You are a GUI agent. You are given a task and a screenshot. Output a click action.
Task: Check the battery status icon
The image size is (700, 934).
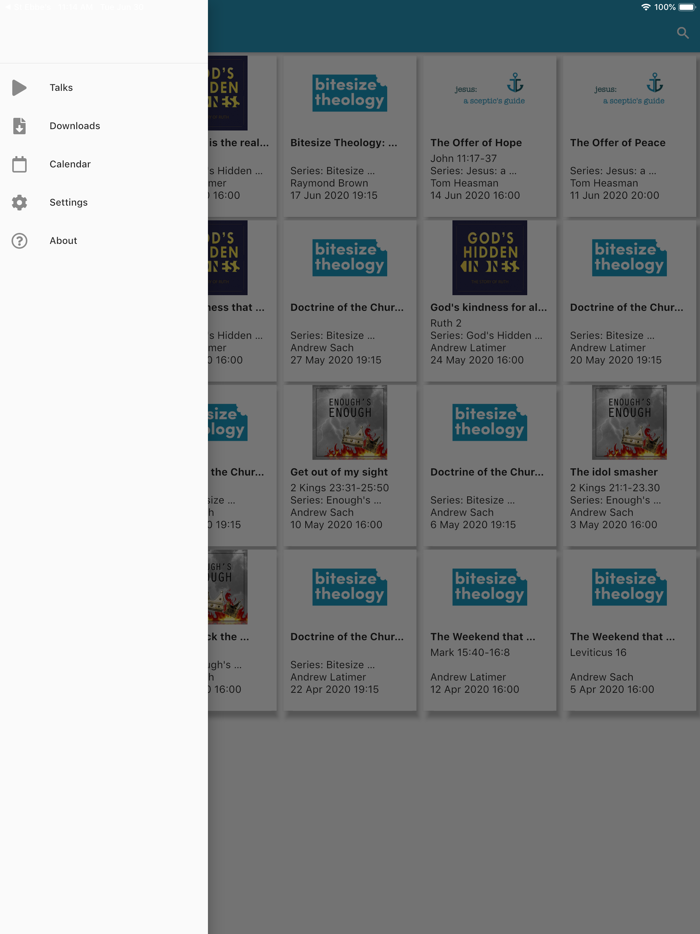(x=687, y=7)
